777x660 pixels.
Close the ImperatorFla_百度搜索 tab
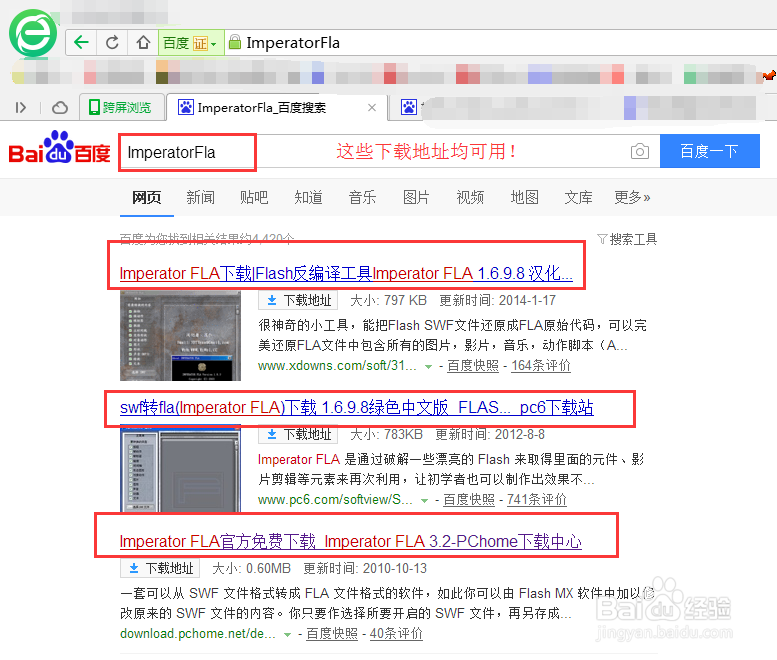pos(372,108)
